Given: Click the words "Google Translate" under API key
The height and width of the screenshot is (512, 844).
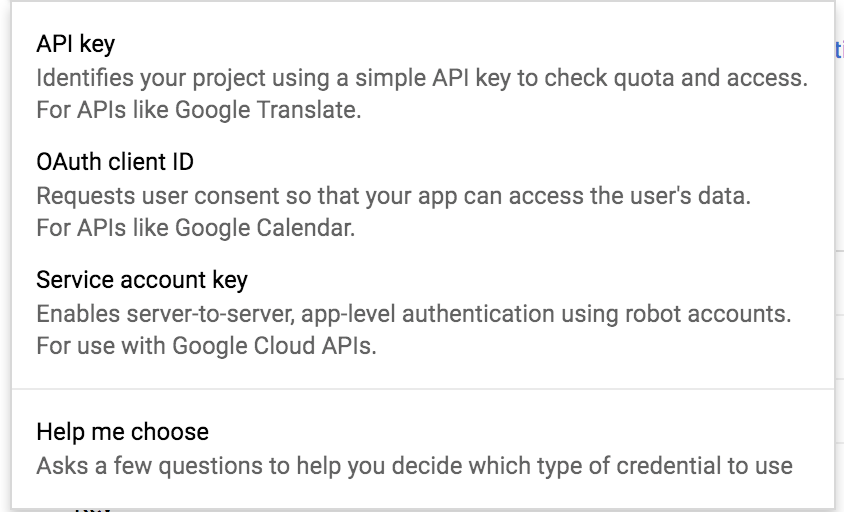Looking at the screenshot, I should click(266, 110).
